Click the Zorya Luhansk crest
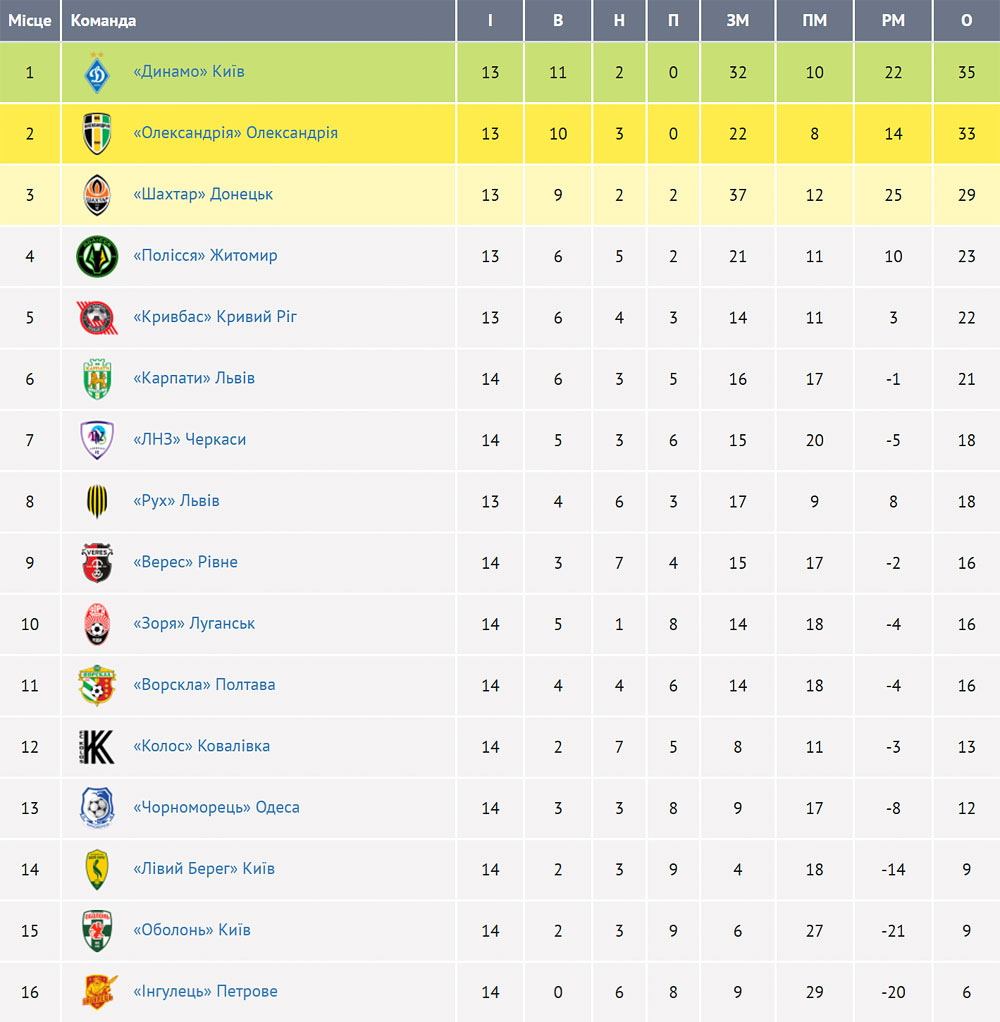Viewport: 1000px width, 1022px height. [97, 624]
